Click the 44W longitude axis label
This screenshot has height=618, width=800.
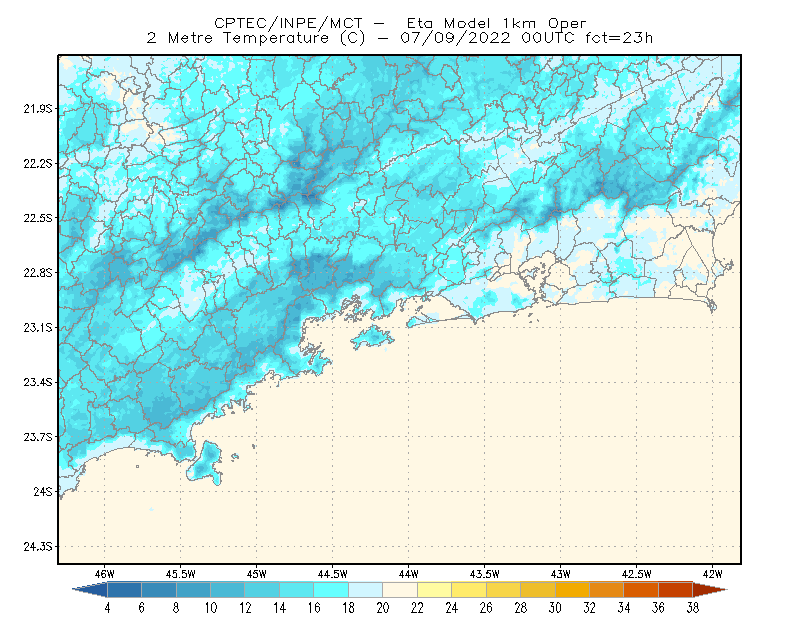[408, 574]
